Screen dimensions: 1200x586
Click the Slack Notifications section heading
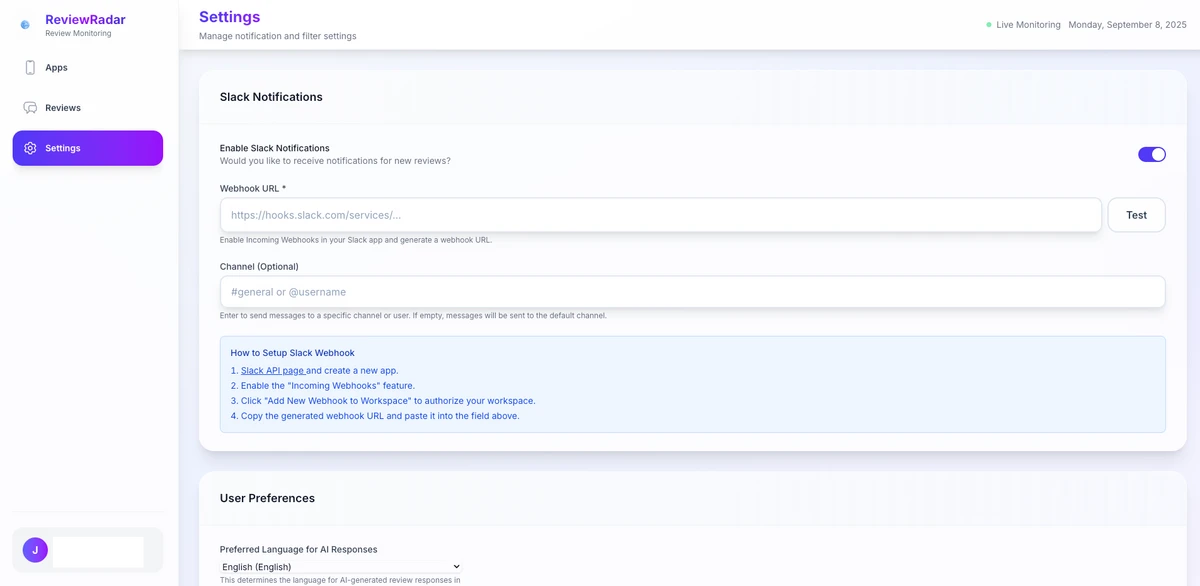[271, 97]
